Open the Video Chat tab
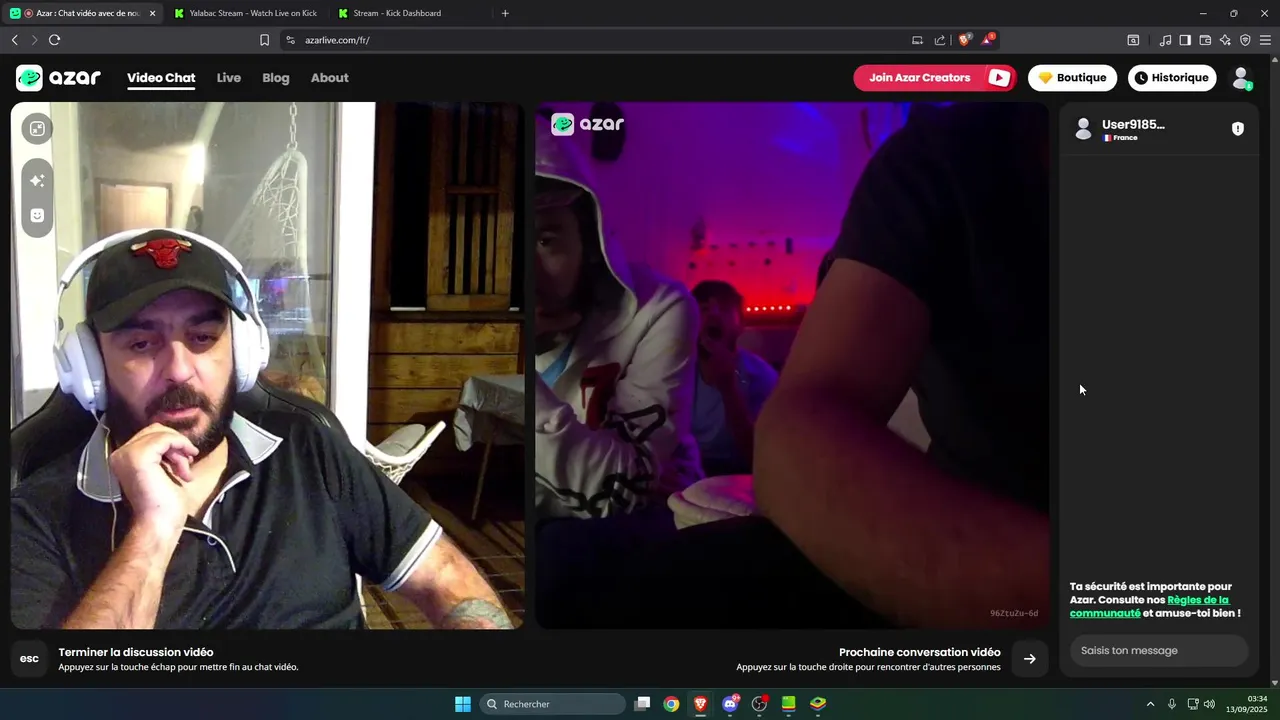Viewport: 1280px width, 720px height. (x=161, y=78)
